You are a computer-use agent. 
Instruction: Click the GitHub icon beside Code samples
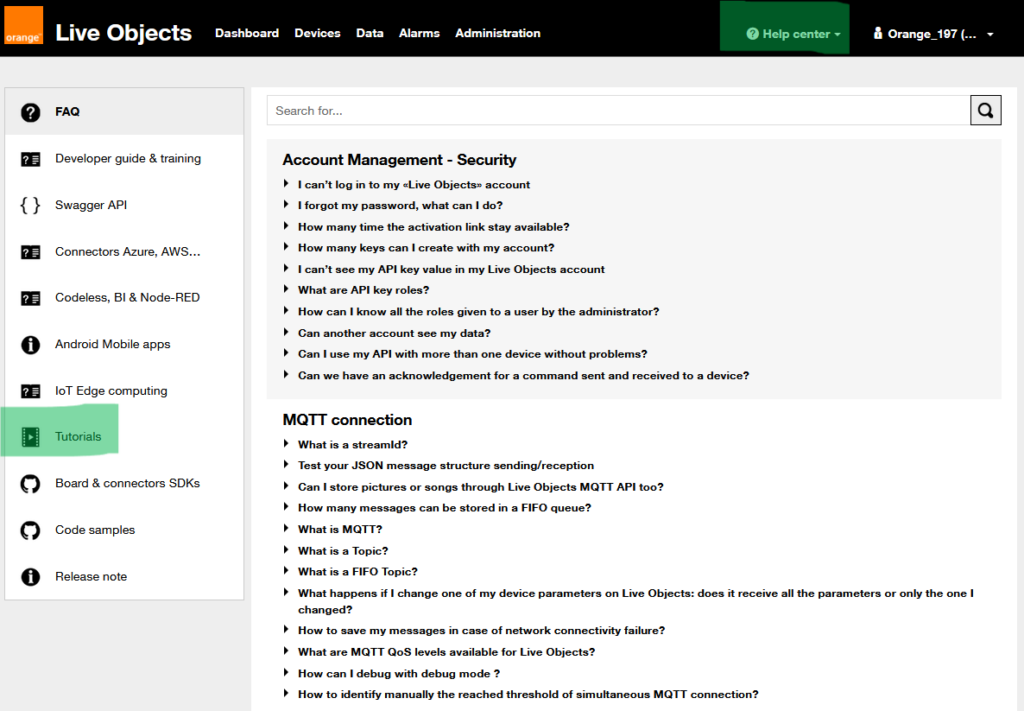[x=31, y=530]
